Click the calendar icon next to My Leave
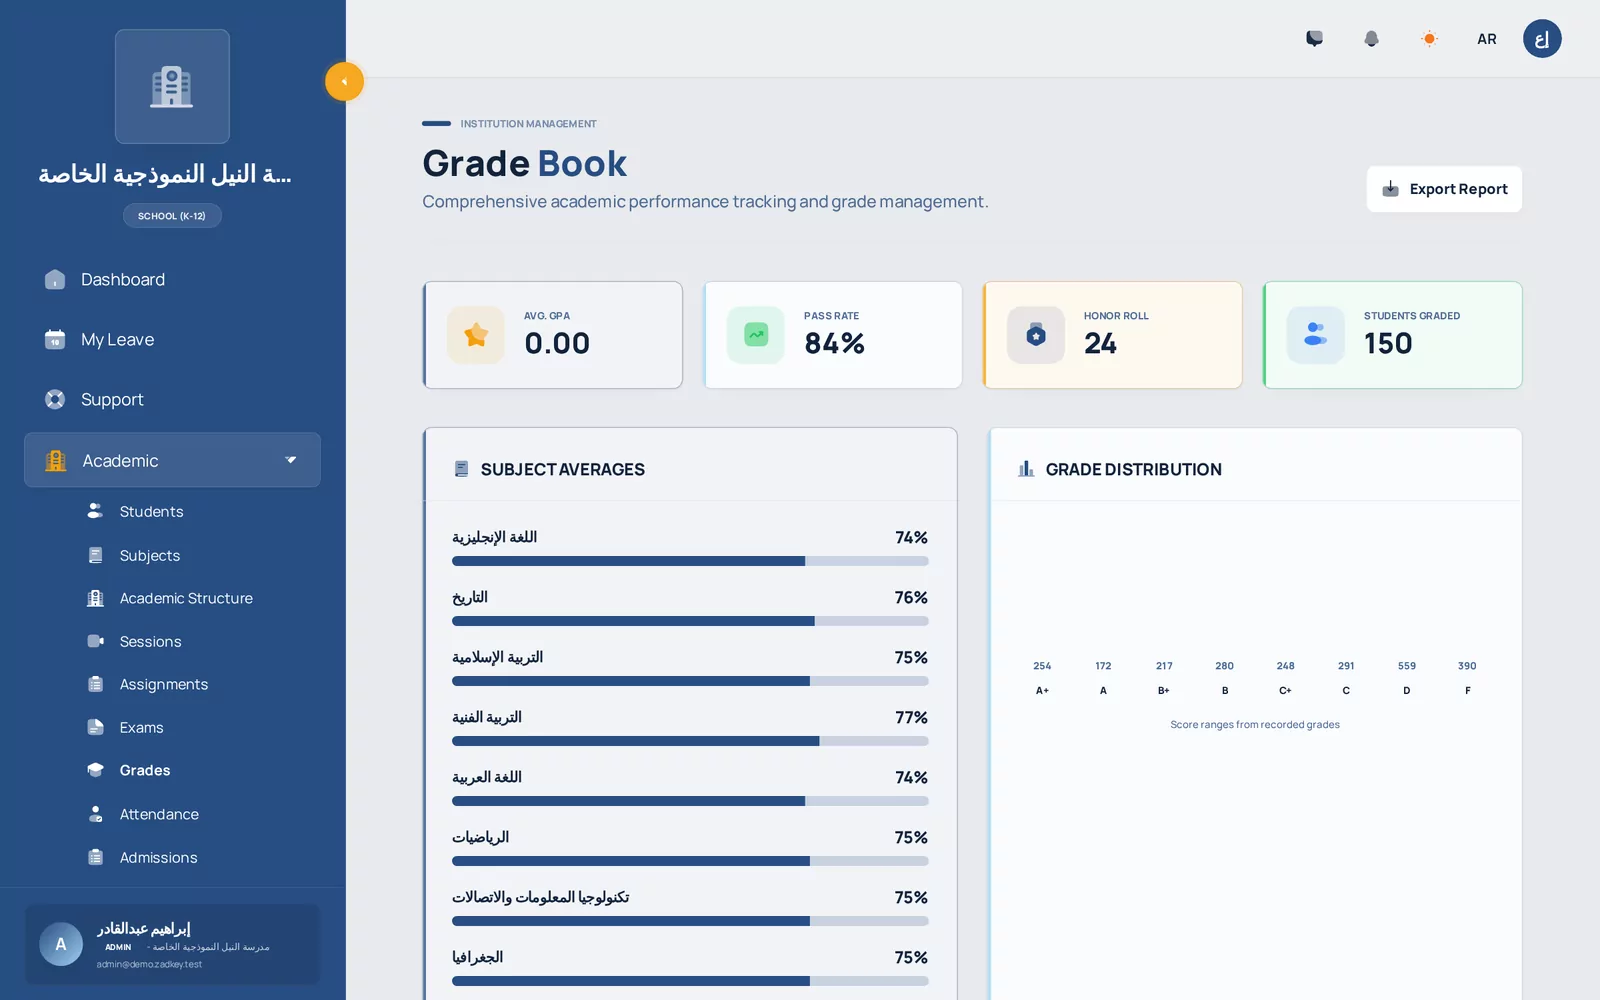 [55, 340]
